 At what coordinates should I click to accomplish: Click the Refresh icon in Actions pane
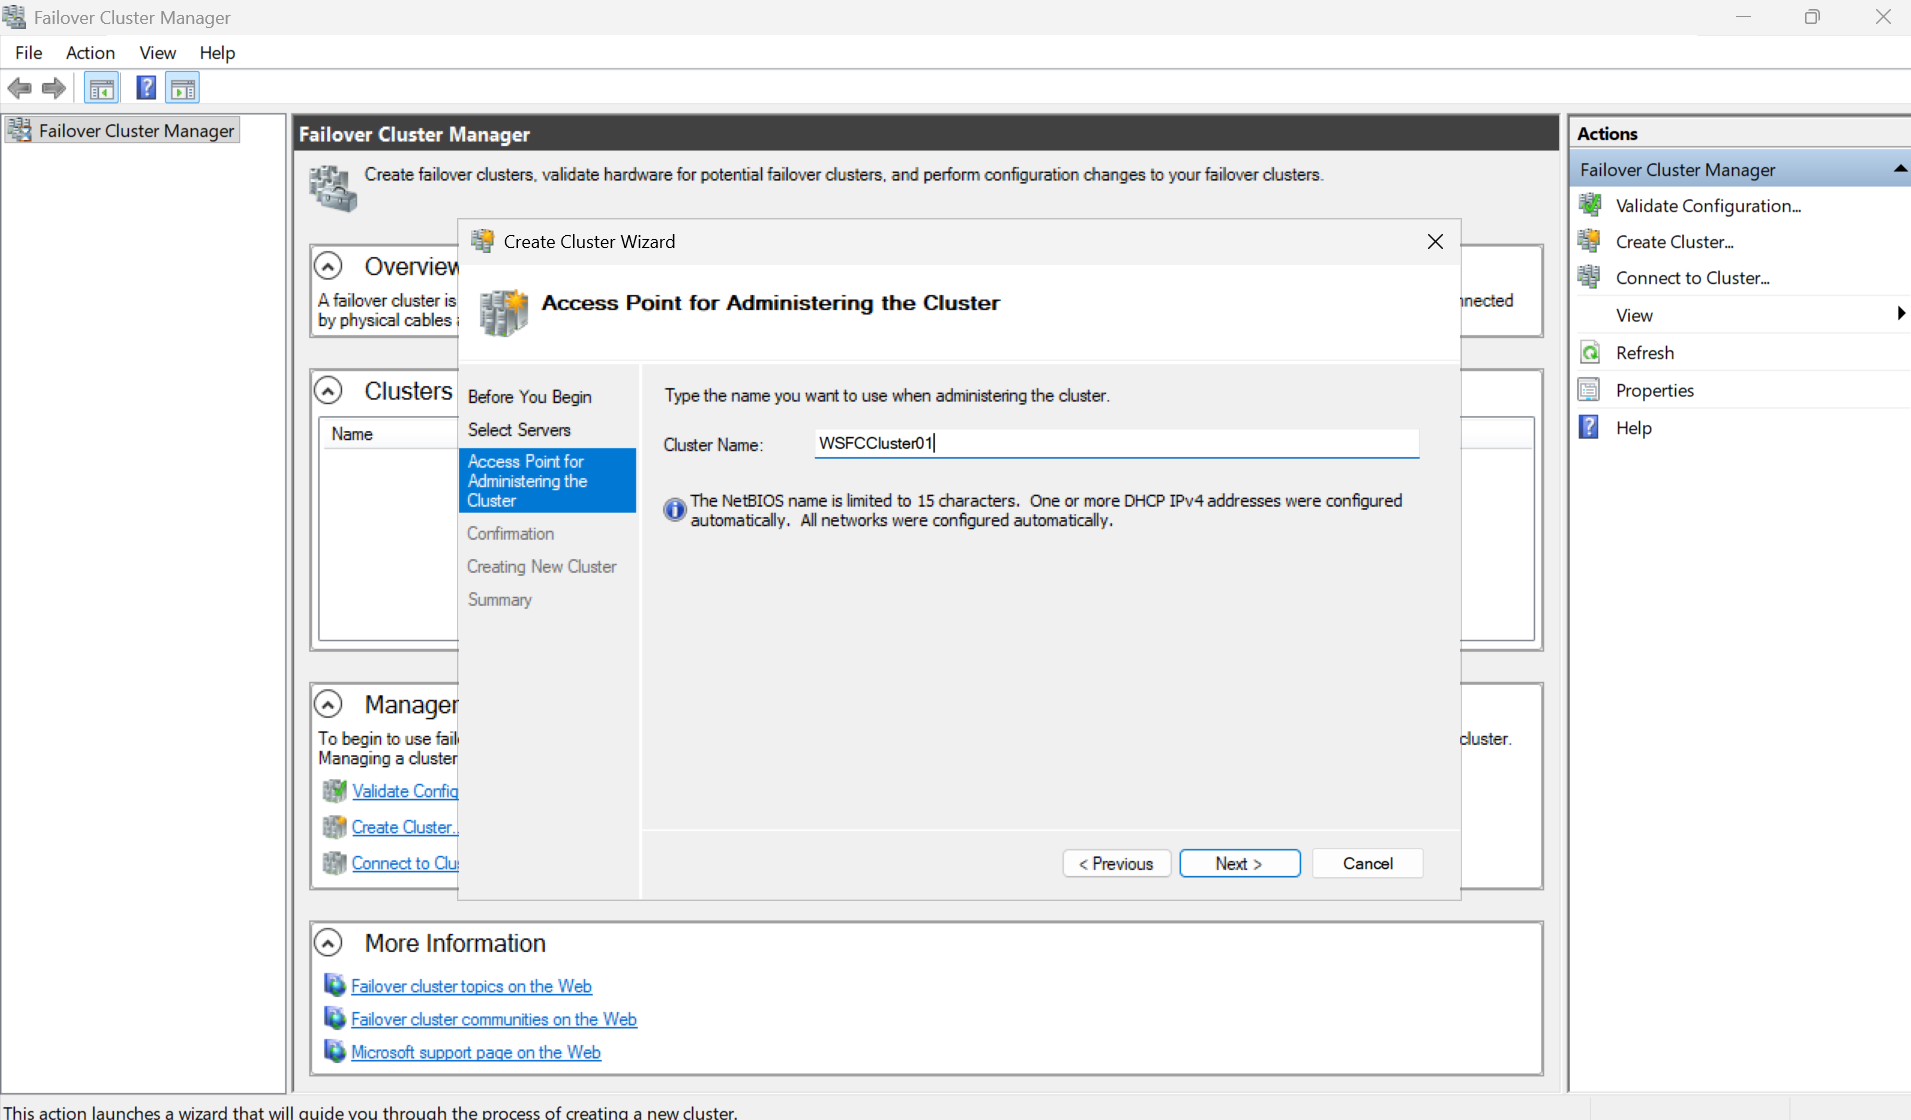click(x=1590, y=353)
